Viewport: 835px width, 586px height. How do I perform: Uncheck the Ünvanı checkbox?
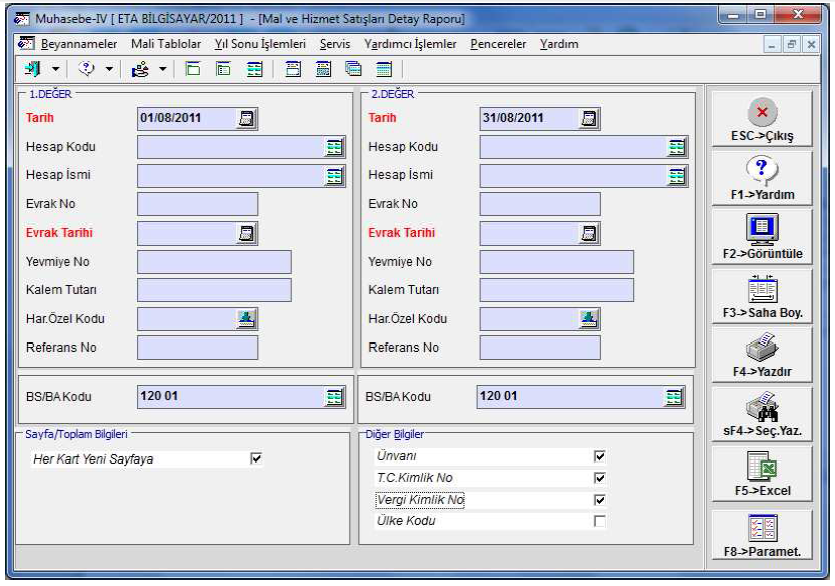[600, 455]
